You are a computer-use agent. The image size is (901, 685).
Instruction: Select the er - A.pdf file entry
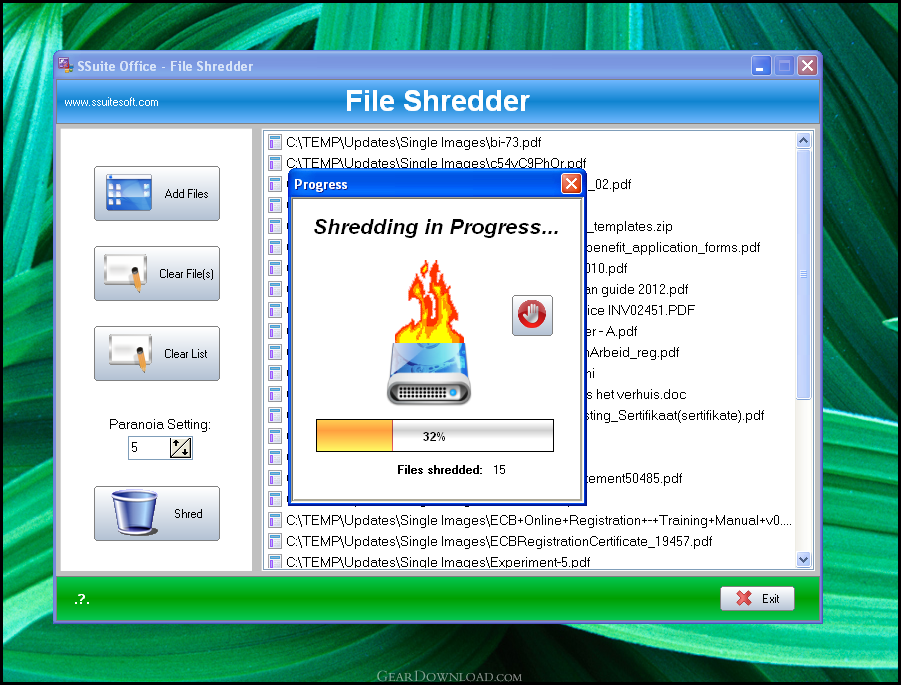(x=612, y=332)
